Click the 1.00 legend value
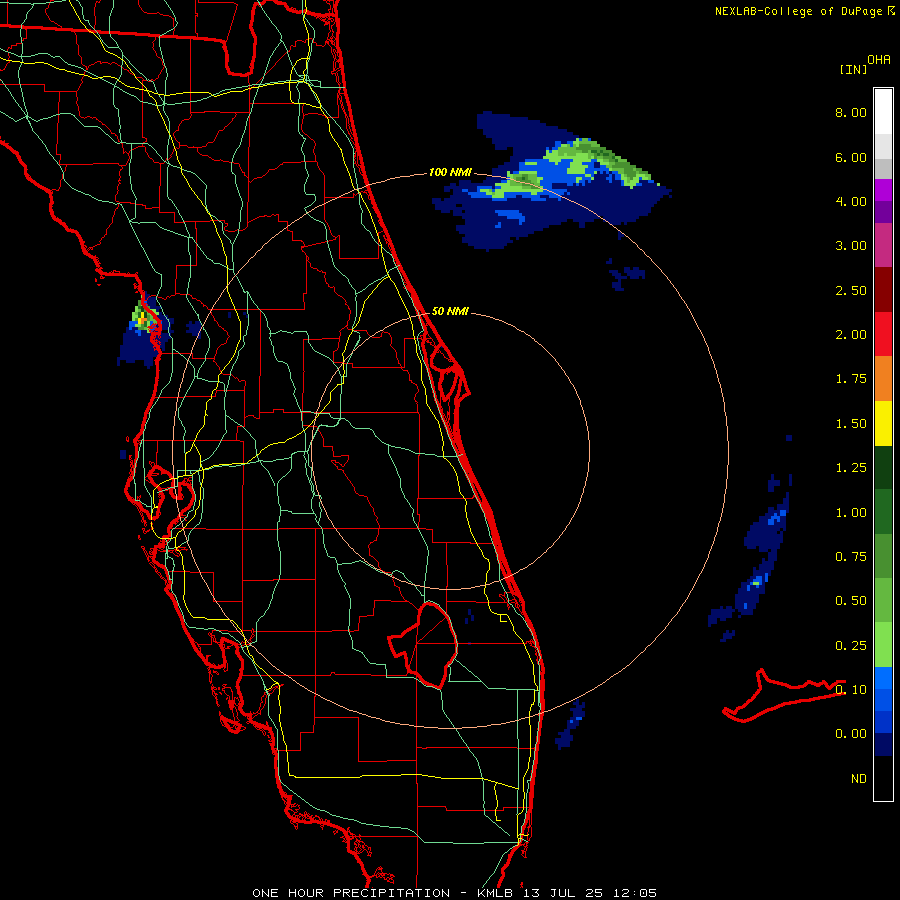This screenshot has width=900, height=900. 851,513
